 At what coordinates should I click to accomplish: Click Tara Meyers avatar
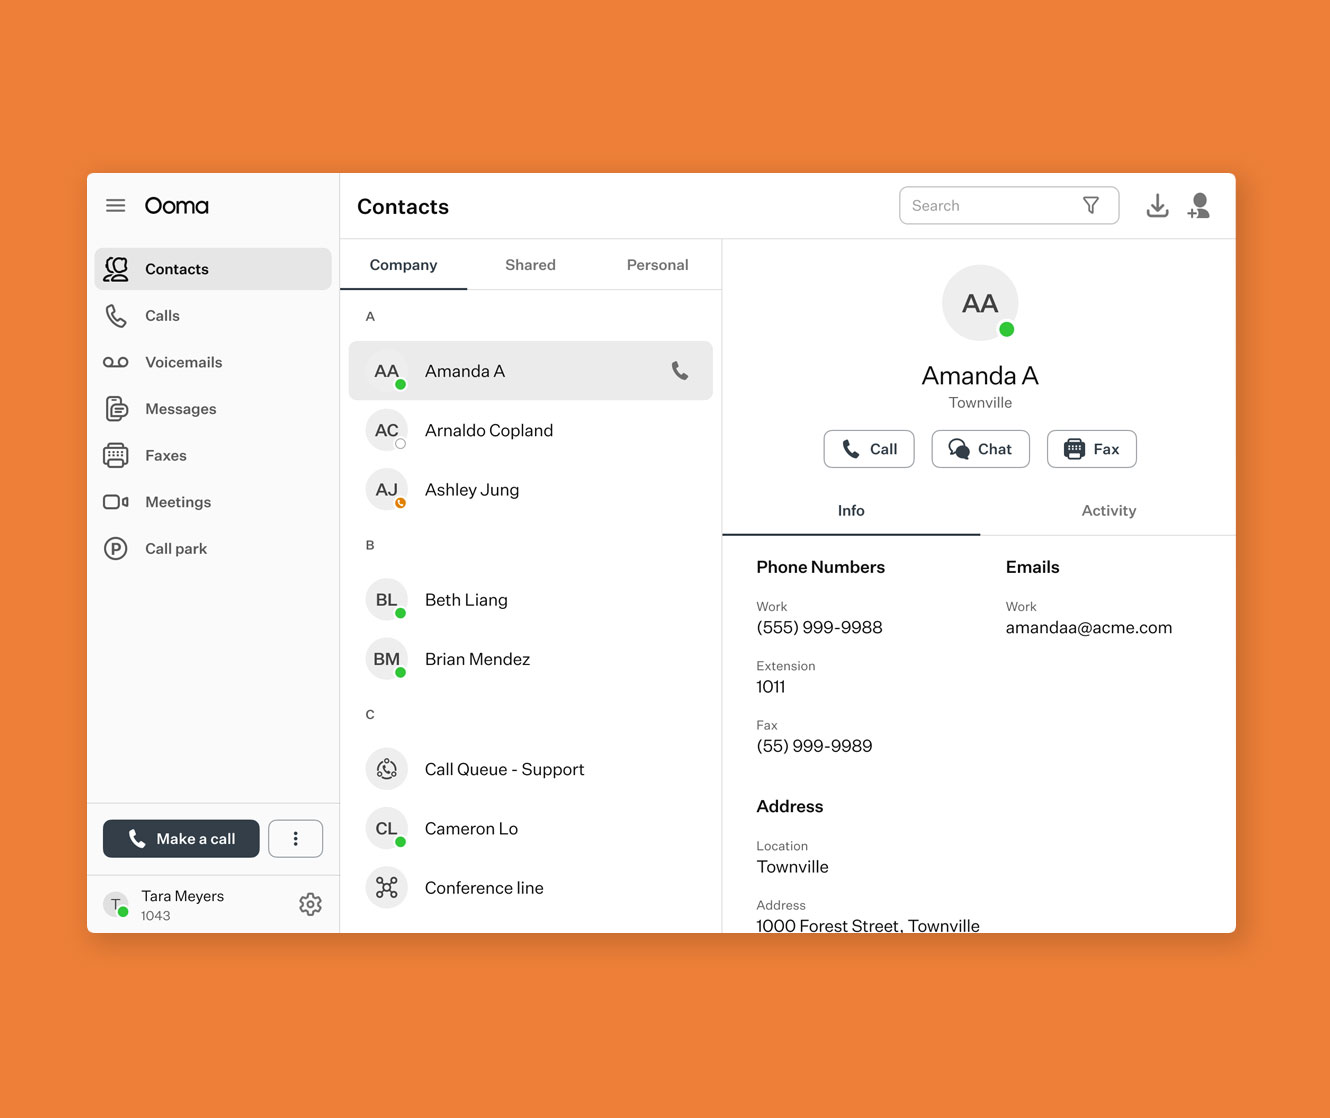click(x=116, y=904)
